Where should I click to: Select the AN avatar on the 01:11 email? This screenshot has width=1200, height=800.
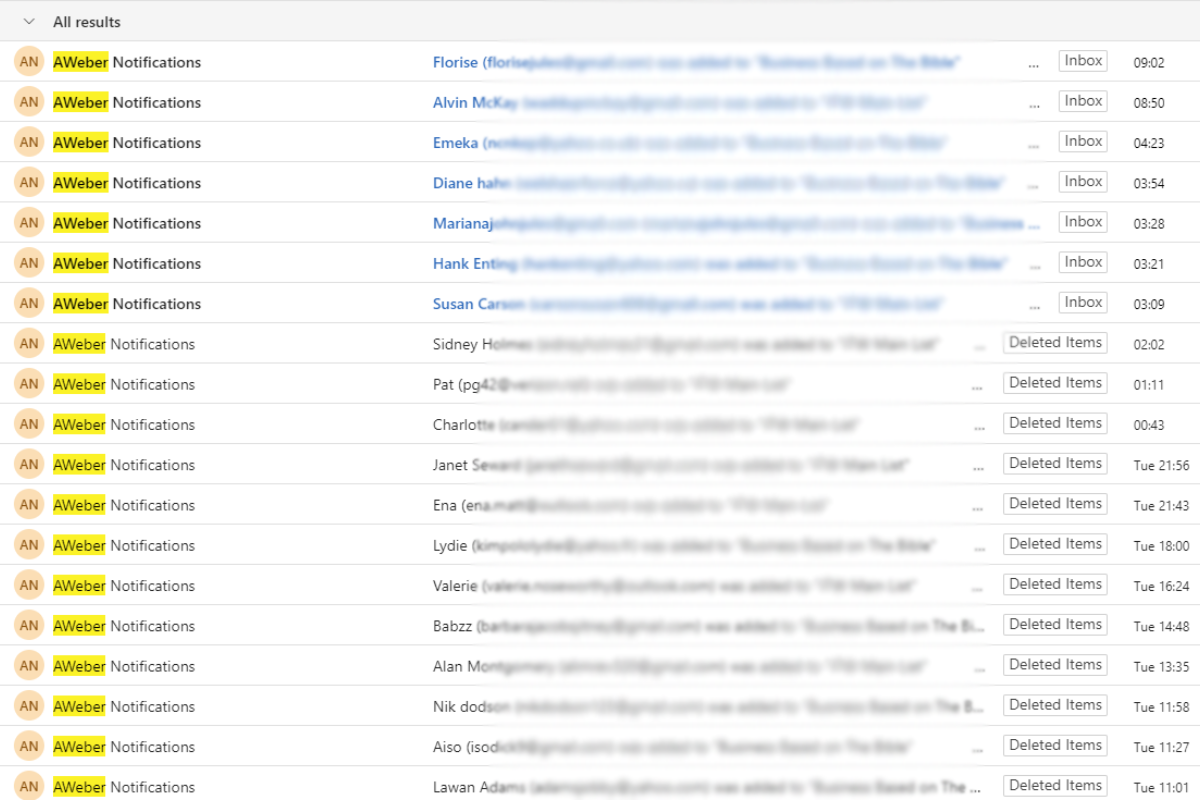(29, 384)
